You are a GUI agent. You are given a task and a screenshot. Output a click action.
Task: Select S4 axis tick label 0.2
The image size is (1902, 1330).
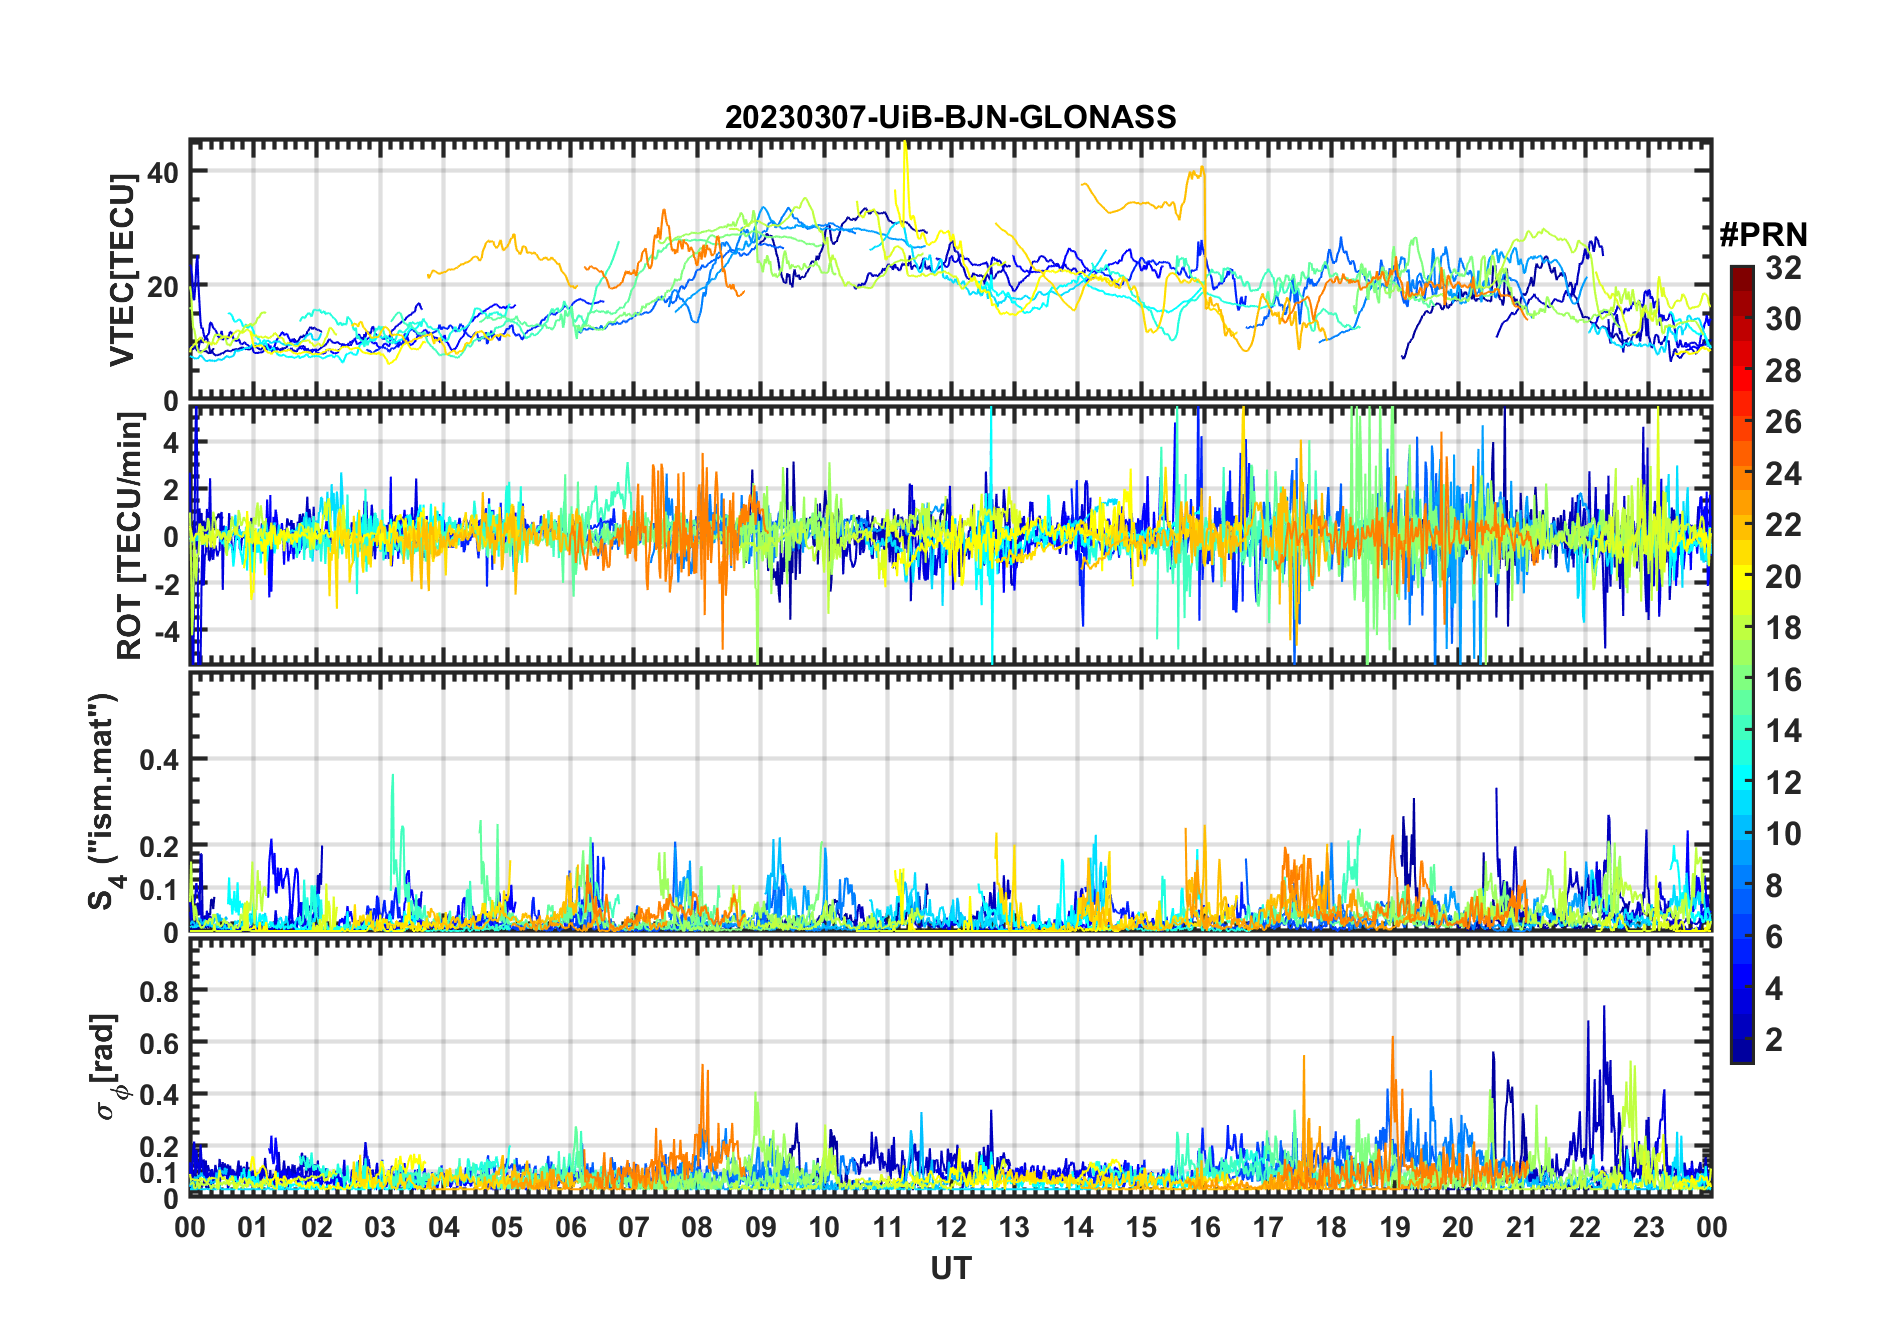point(159,846)
